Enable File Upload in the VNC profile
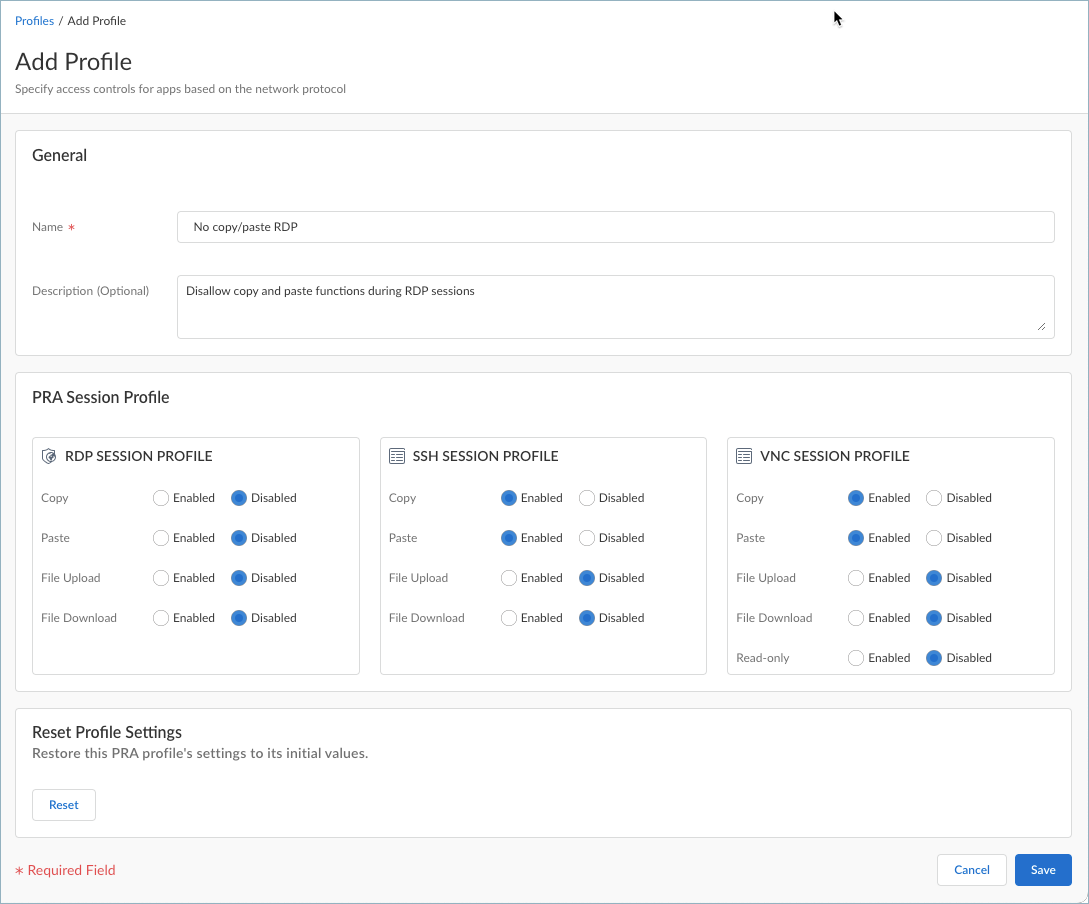The width and height of the screenshot is (1089, 904). pyautogui.click(x=855, y=577)
